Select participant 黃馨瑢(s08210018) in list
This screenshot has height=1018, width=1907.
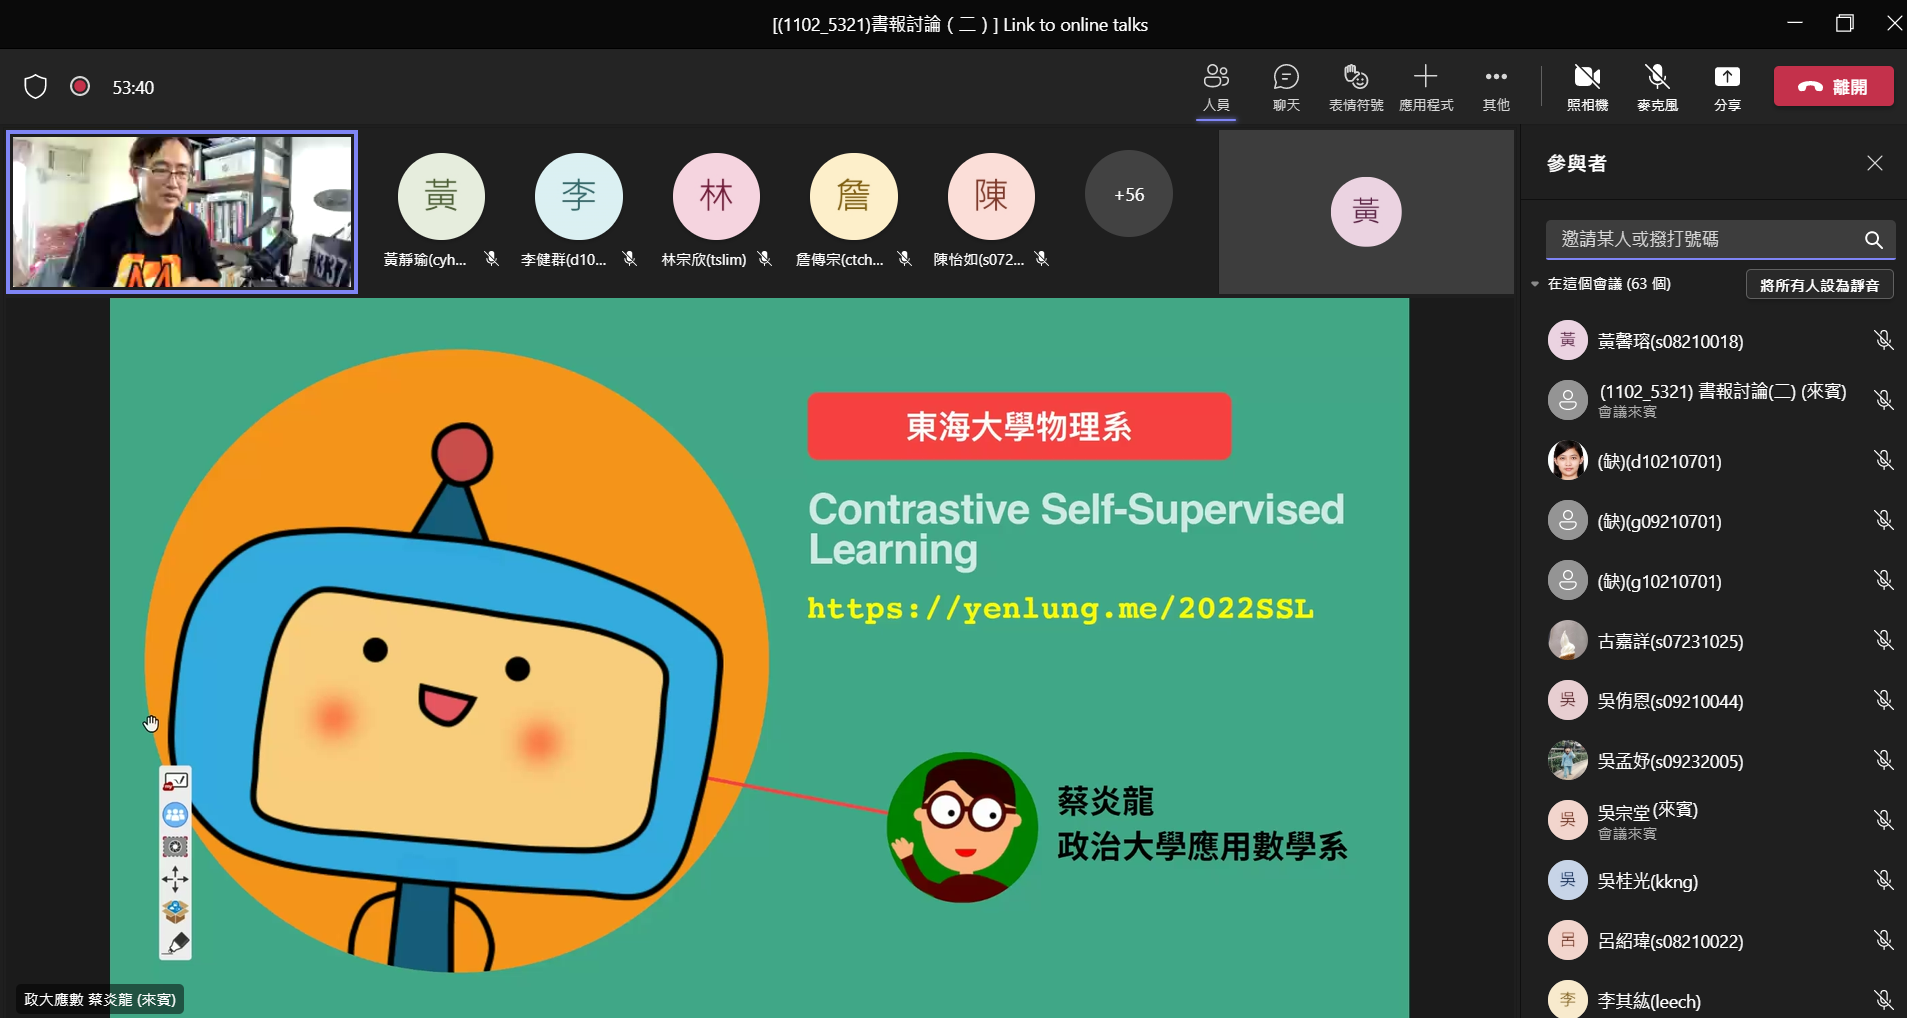coord(1670,341)
